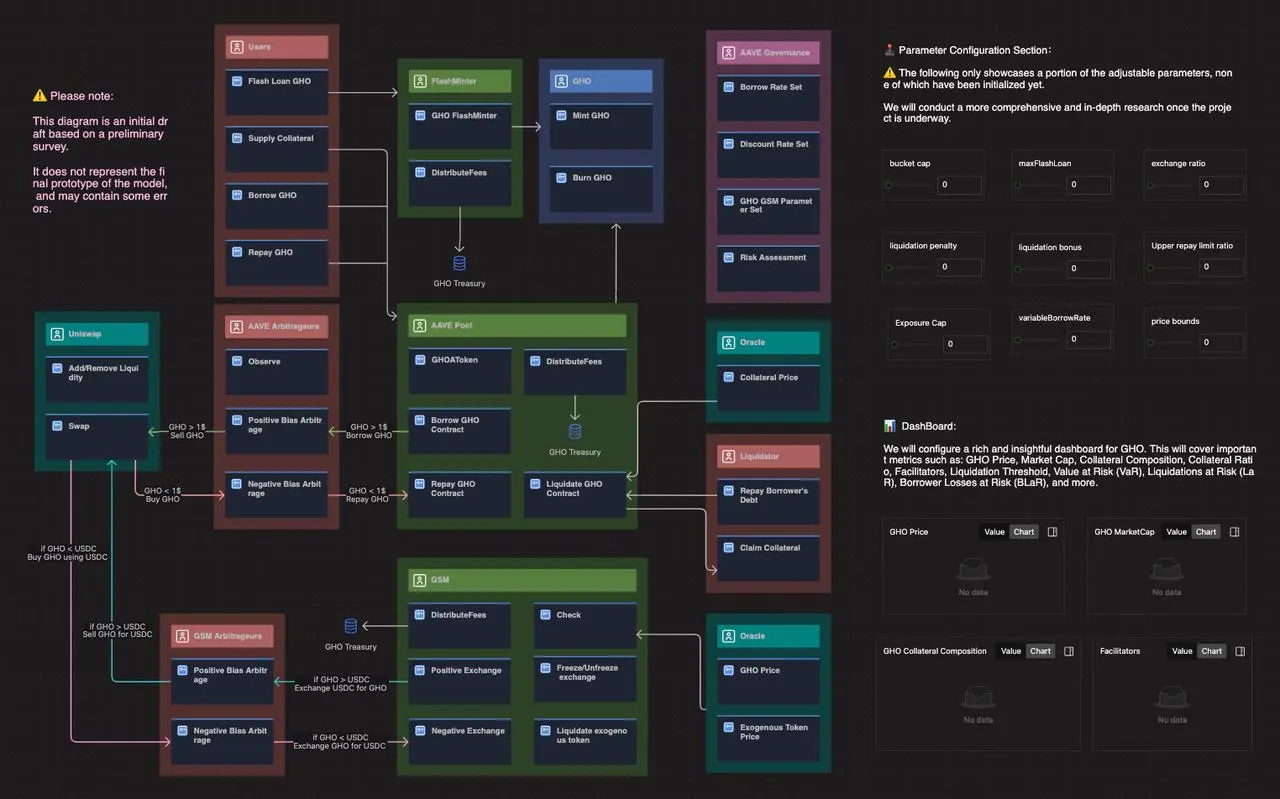Click the GHO Treasury database icon beside GSM DistributeFees
Image resolution: width=1280 pixels, height=799 pixels.
(351, 626)
